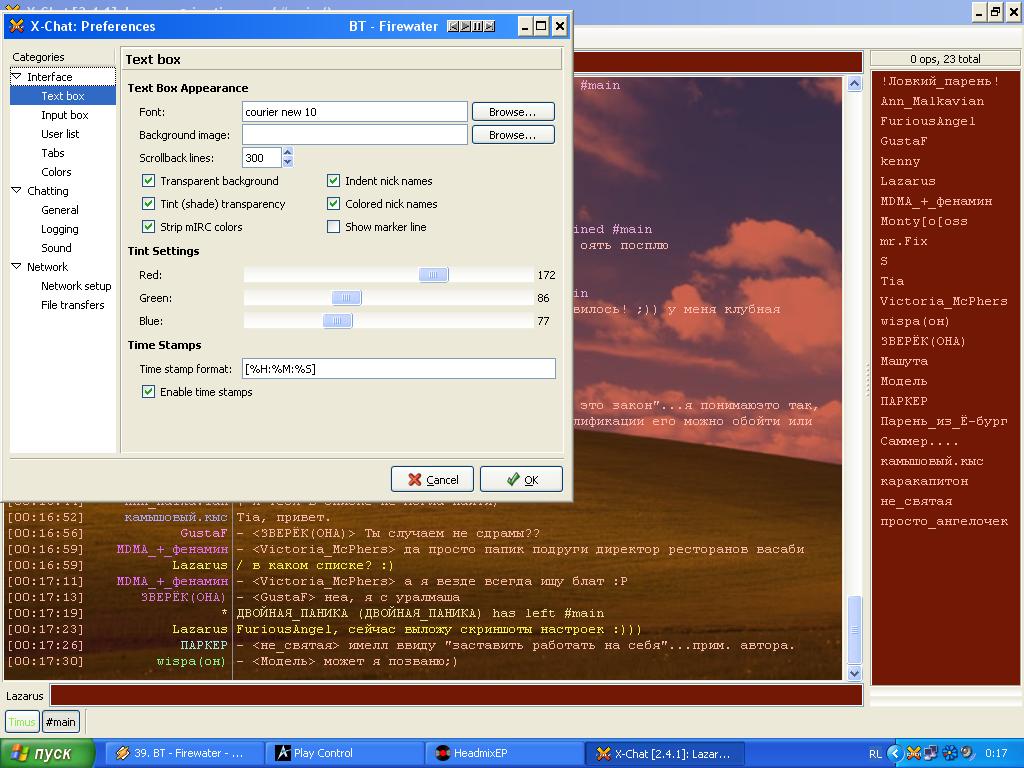Click Browse next to the Font field
1024x768 pixels.
click(513, 112)
